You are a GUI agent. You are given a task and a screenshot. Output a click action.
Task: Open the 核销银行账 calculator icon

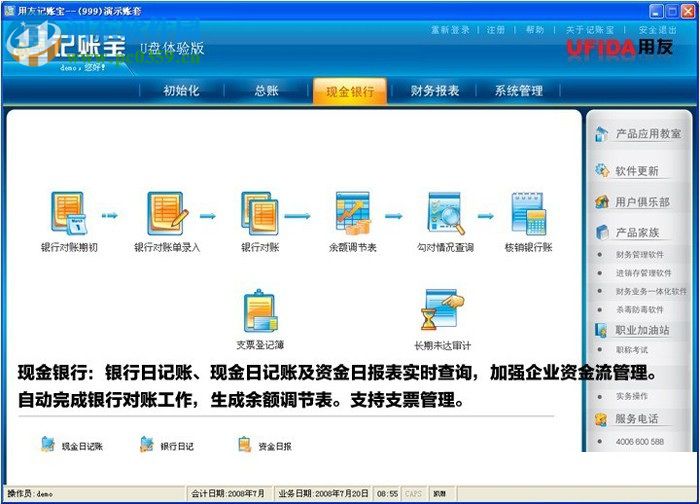pos(529,213)
